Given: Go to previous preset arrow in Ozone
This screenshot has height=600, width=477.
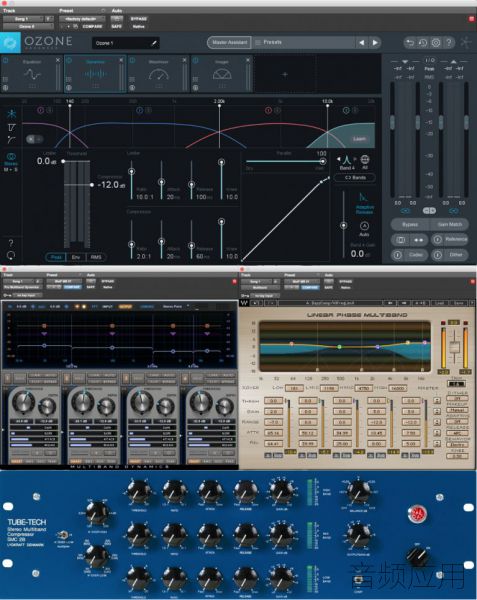Looking at the screenshot, I should pos(362,42).
